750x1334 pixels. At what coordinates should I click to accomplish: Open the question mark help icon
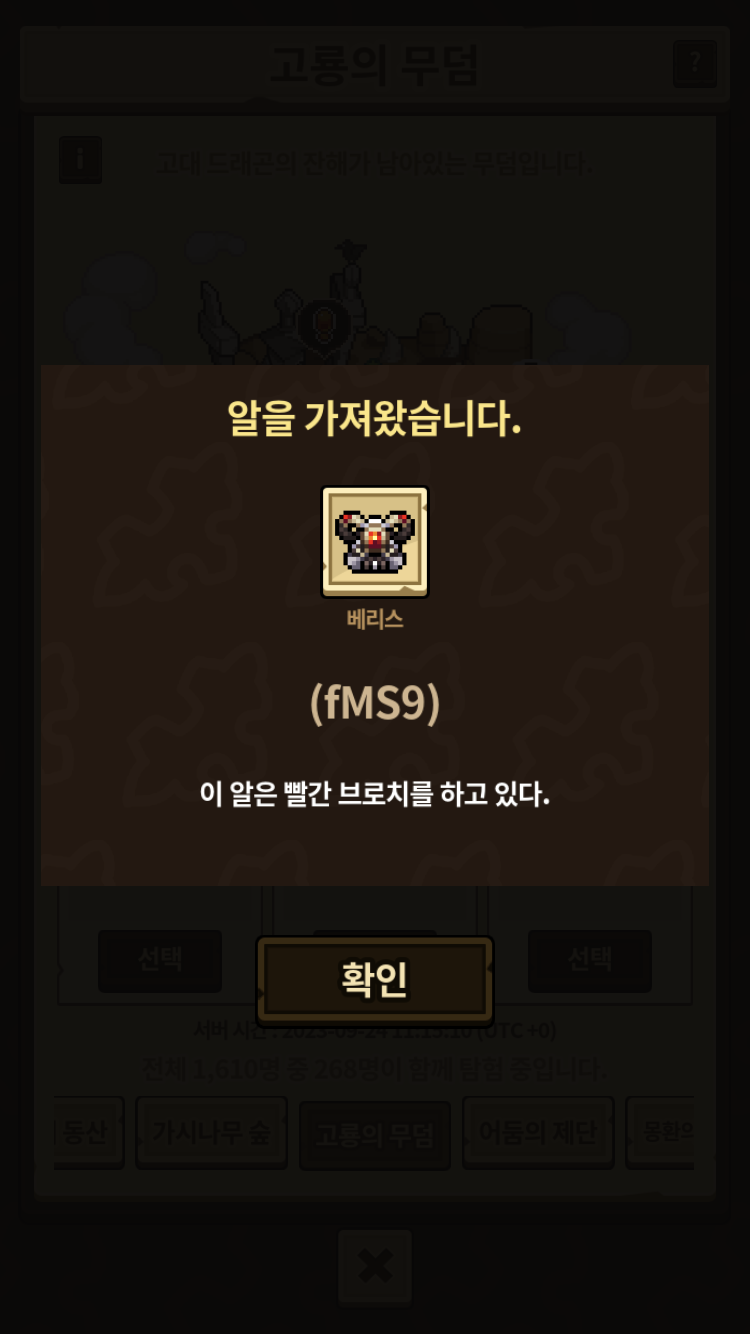[695, 64]
